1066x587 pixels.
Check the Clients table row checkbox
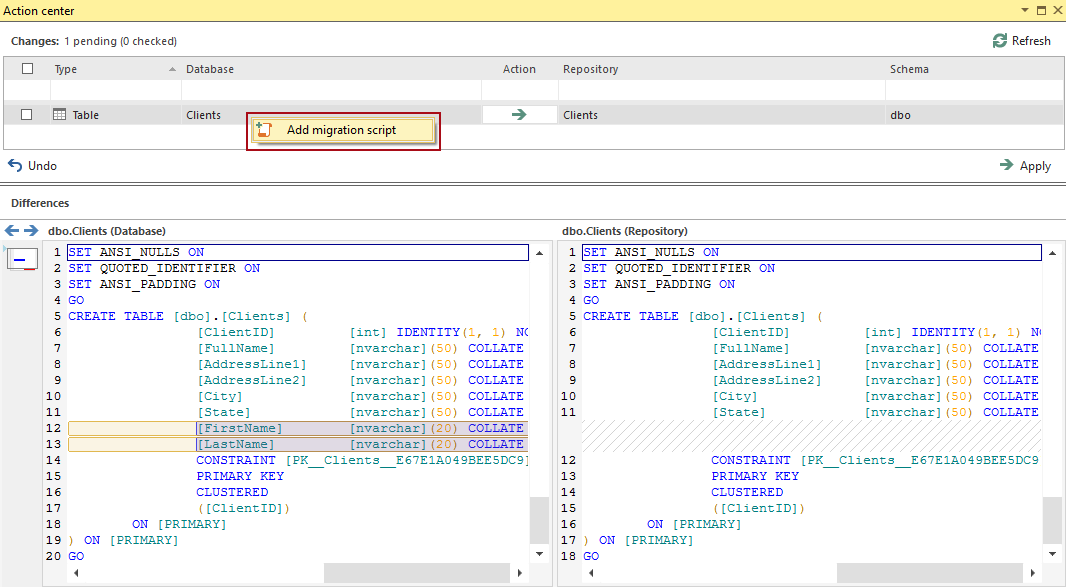click(x=27, y=115)
